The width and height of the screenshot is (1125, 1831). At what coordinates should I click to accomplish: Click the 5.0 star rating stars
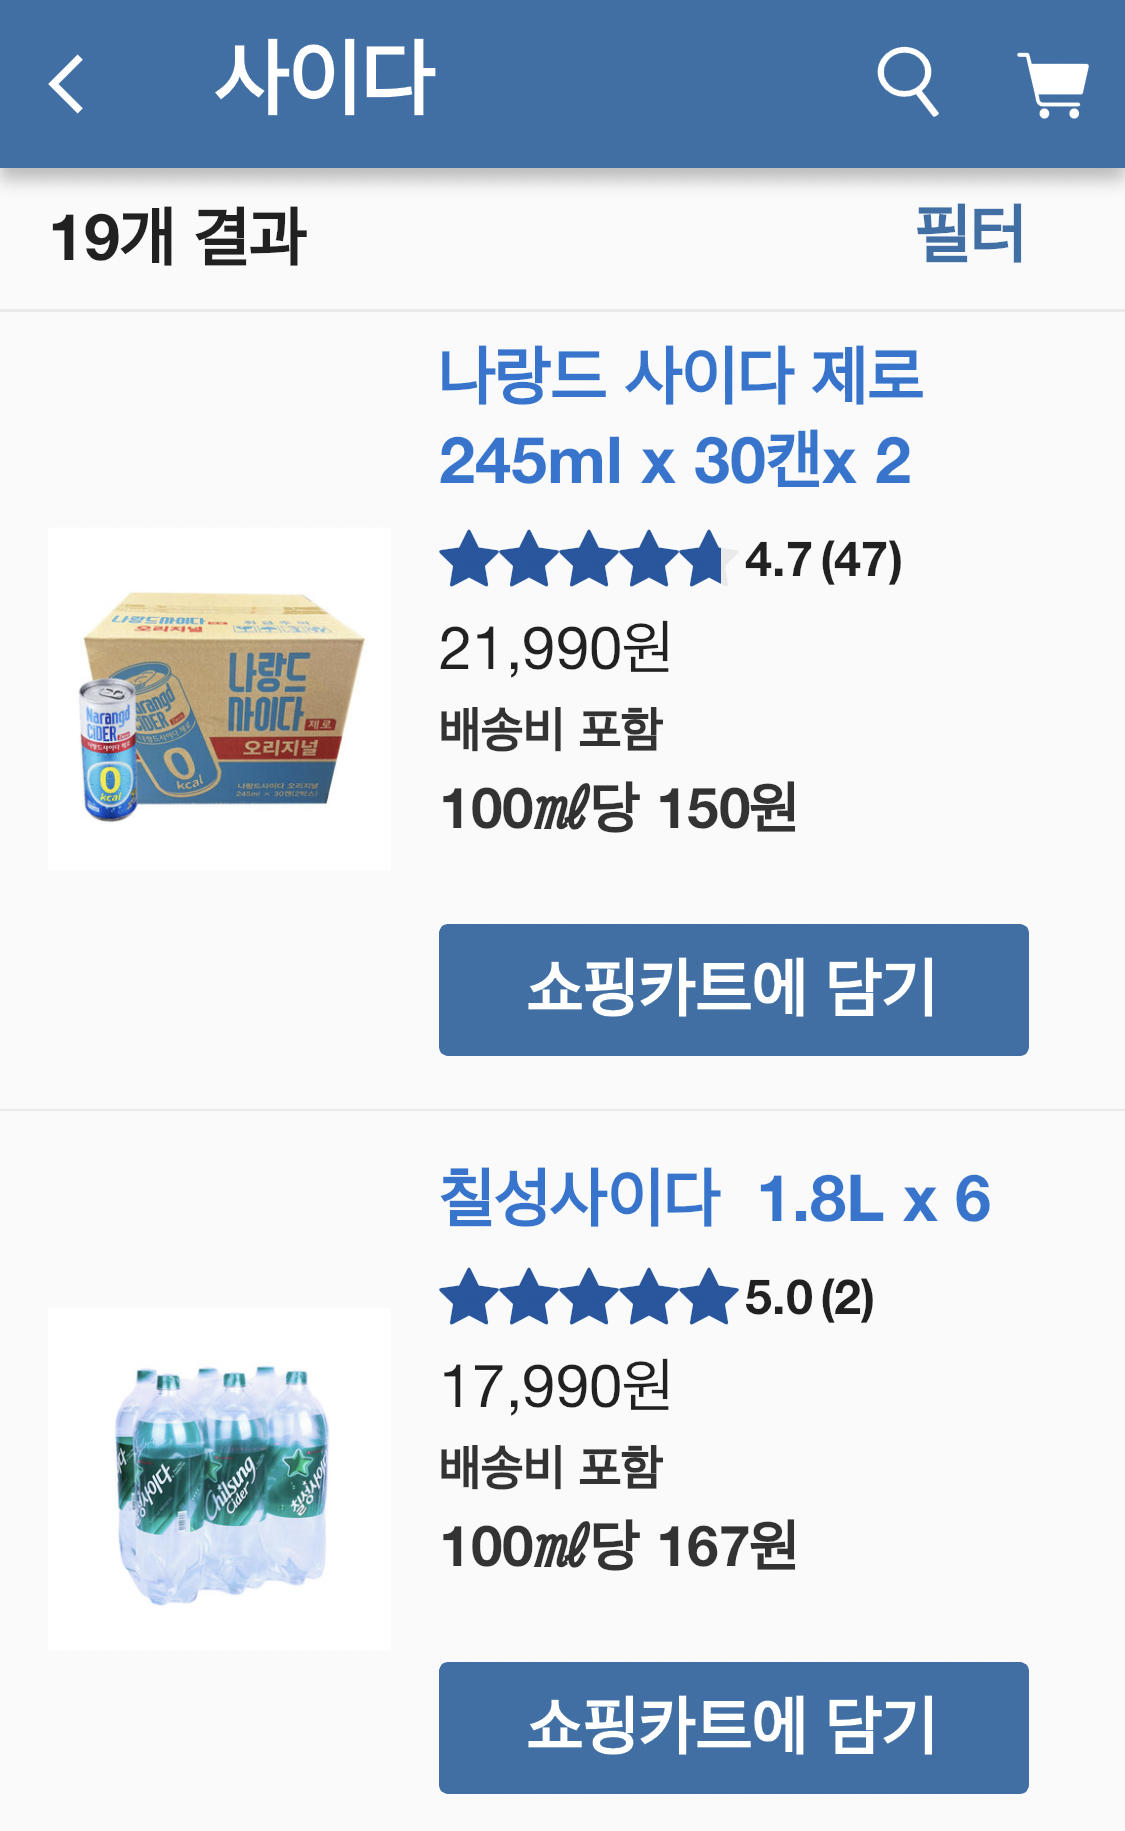pos(588,1297)
